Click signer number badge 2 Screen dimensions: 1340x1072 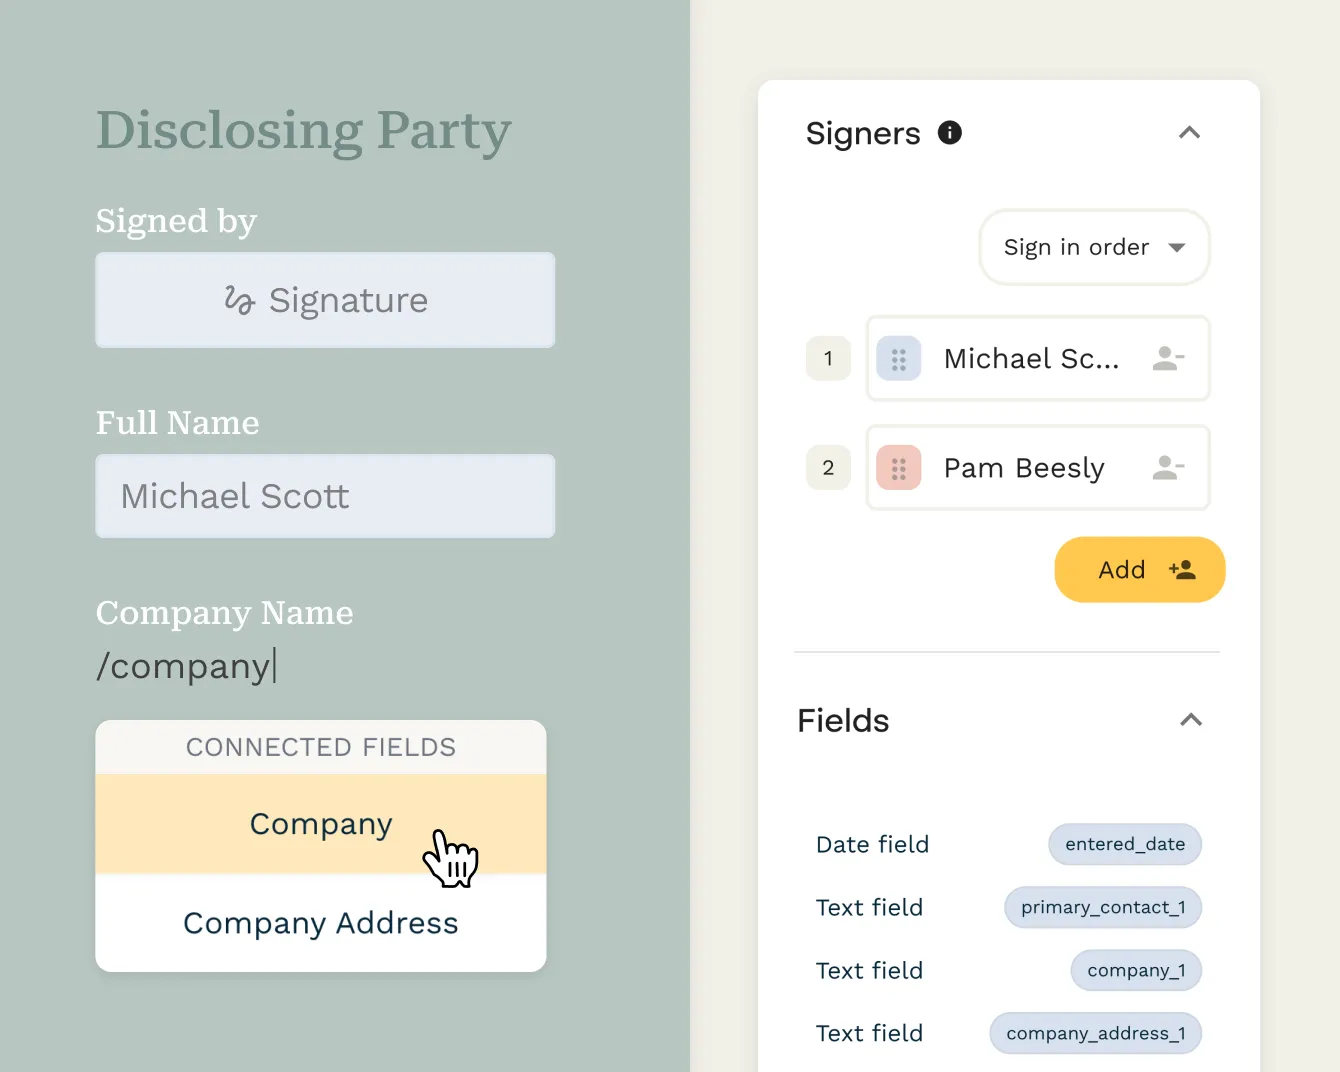point(828,467)
